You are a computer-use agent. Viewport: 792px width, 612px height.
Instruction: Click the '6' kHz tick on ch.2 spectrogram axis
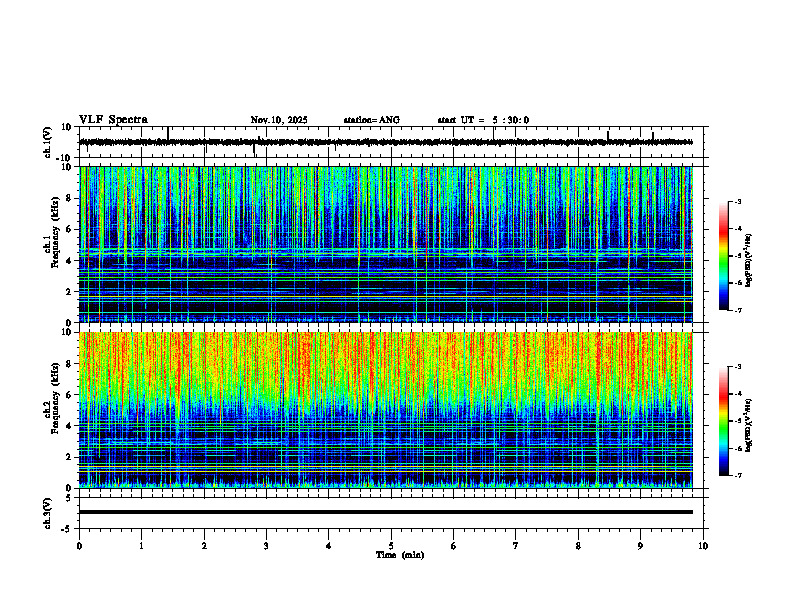click(x=70, y=395)
